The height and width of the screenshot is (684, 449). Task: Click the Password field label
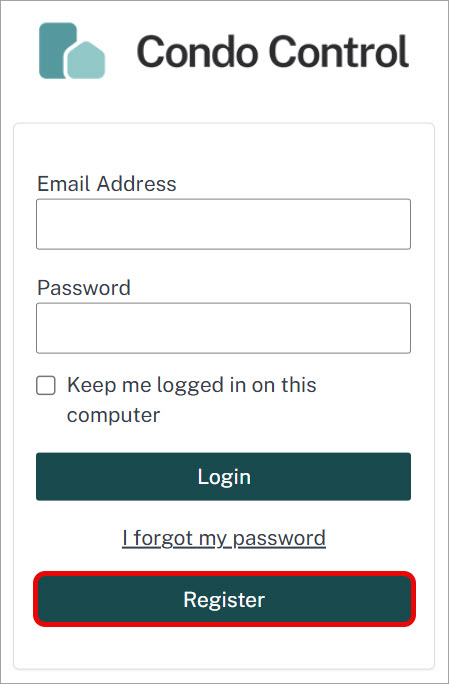[x=84, y=288]
